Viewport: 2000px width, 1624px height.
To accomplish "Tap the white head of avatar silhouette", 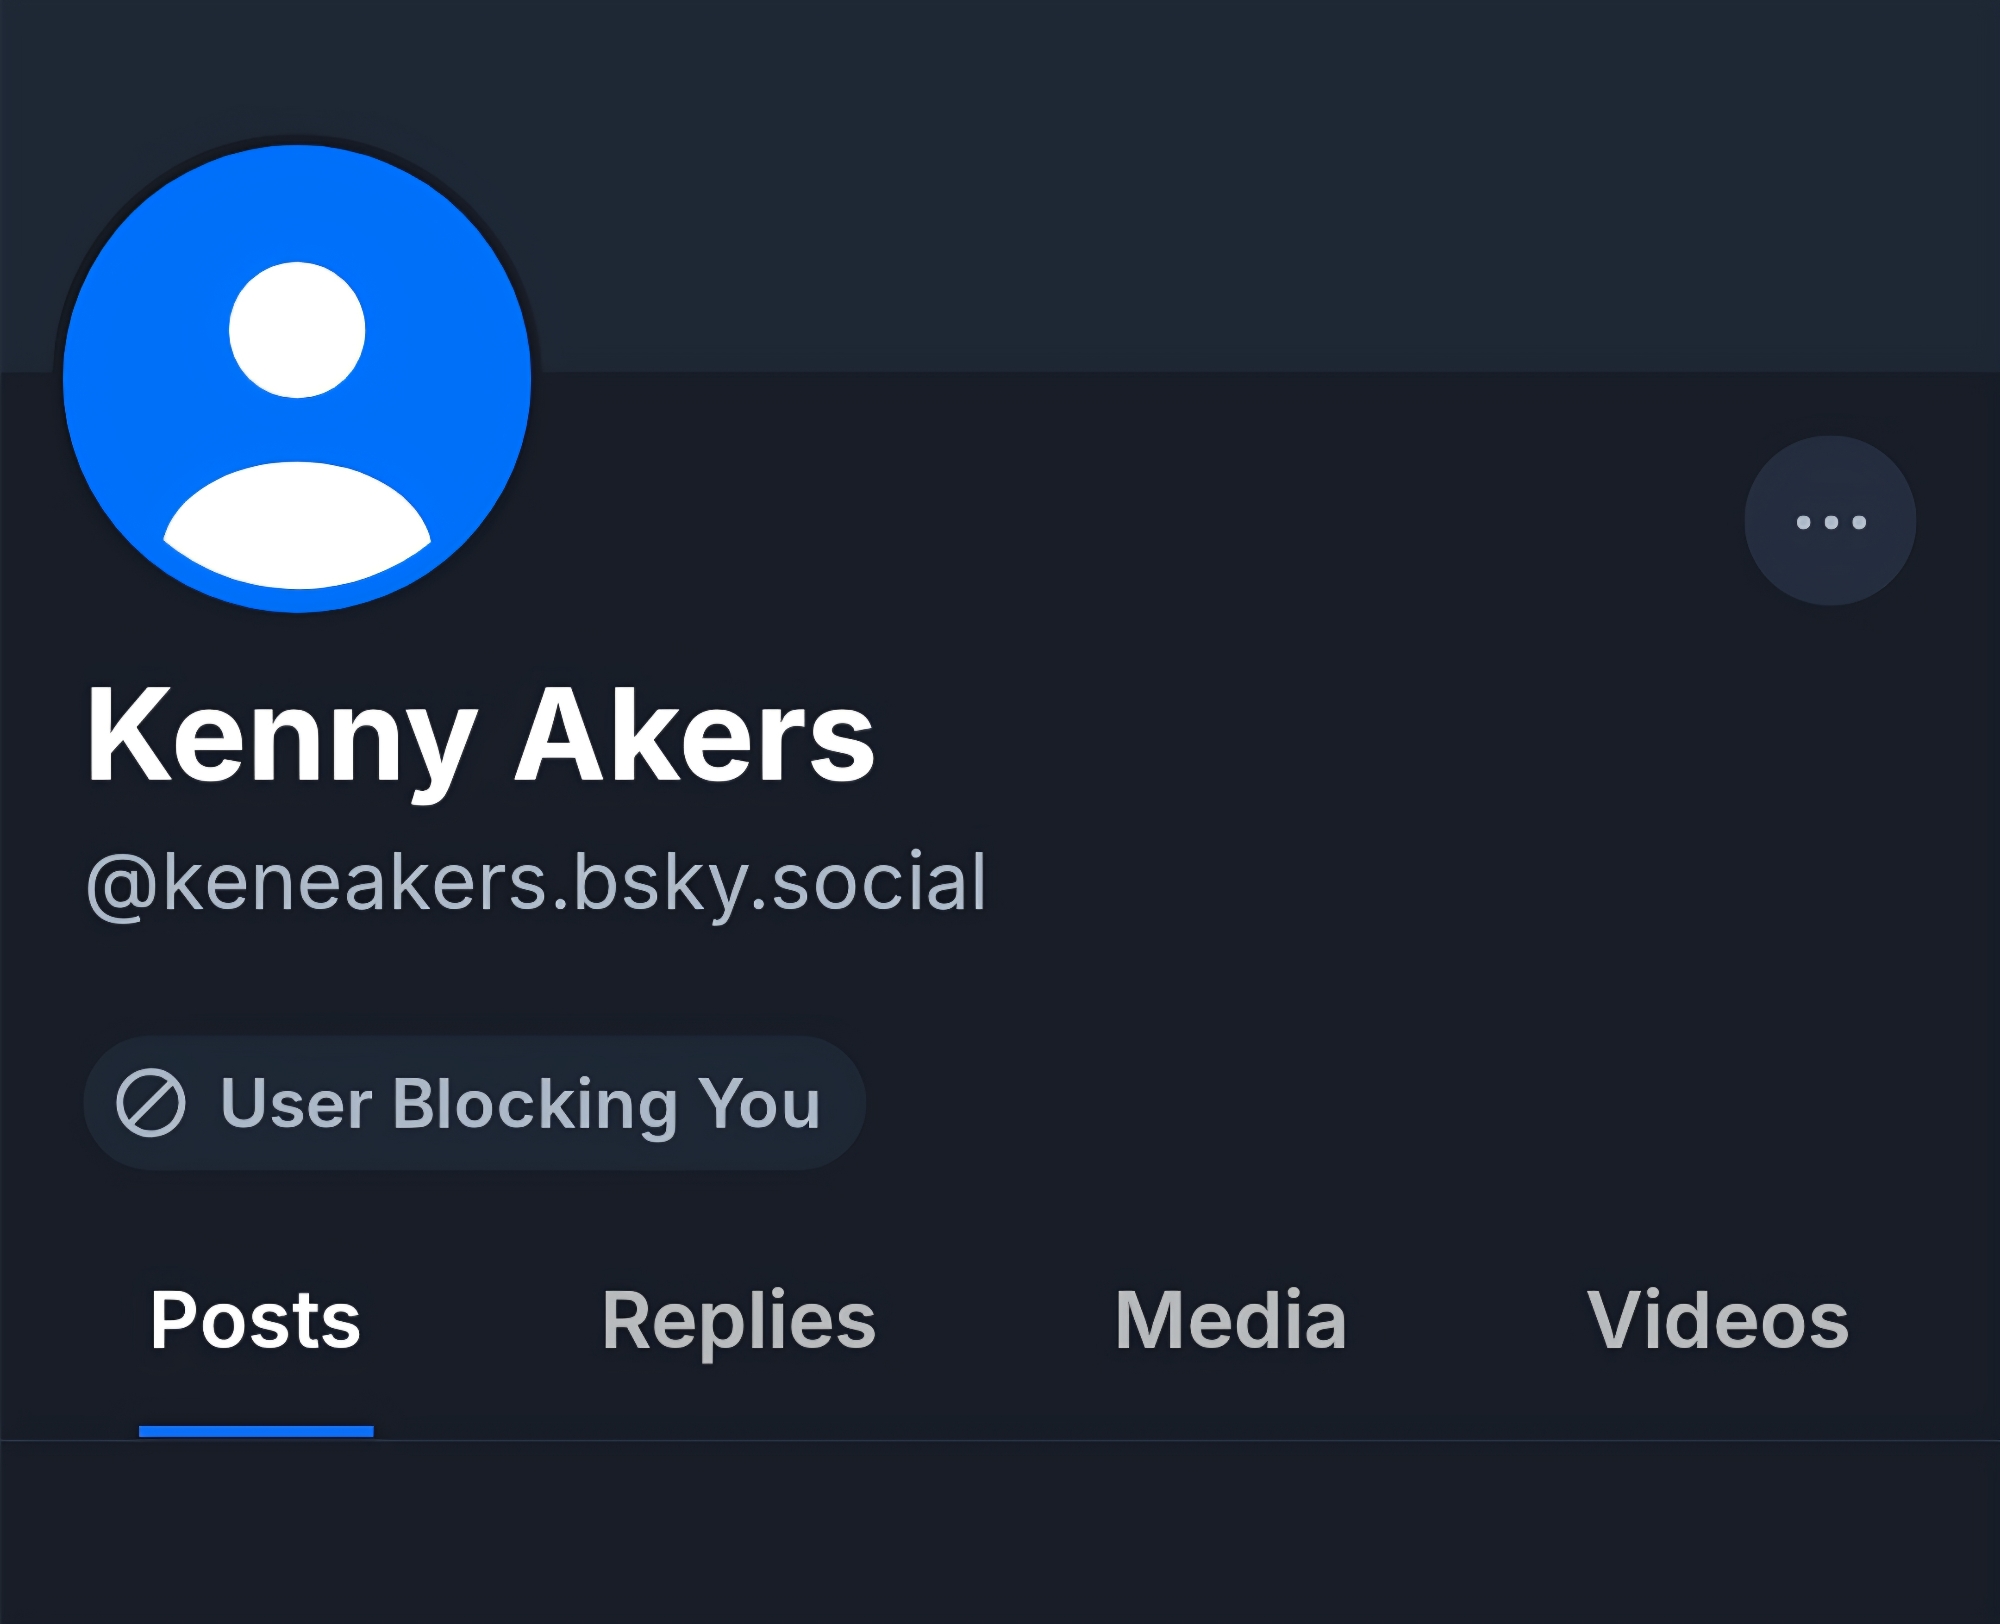I will point(297,329).
